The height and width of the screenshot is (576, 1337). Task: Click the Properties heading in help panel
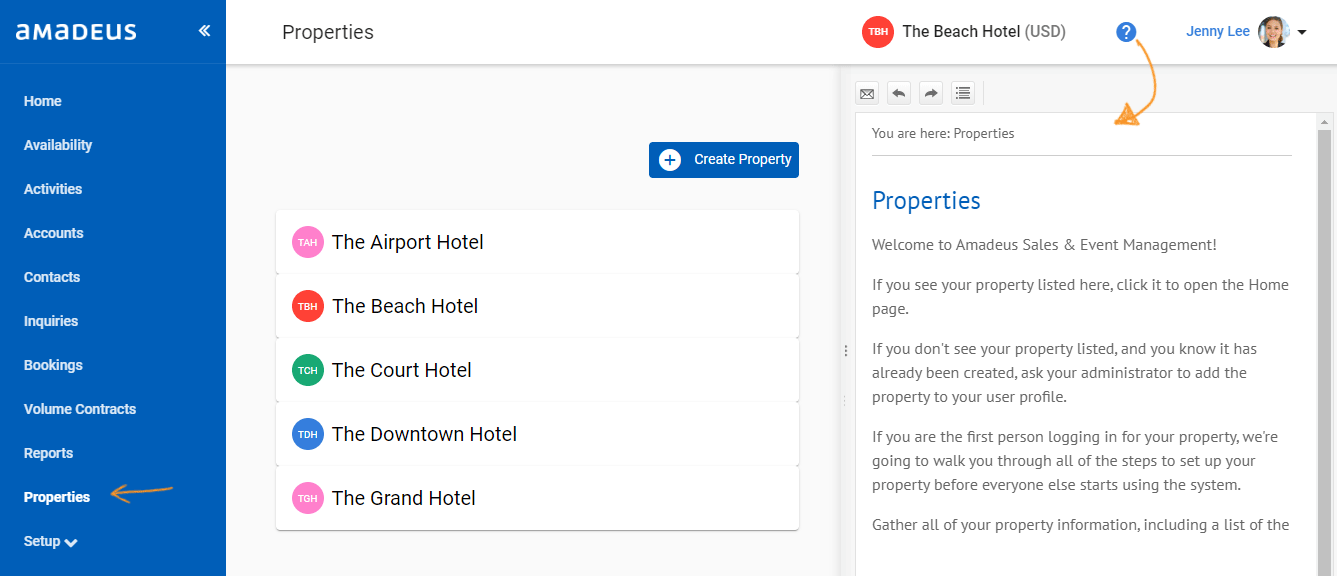point(926,201)
